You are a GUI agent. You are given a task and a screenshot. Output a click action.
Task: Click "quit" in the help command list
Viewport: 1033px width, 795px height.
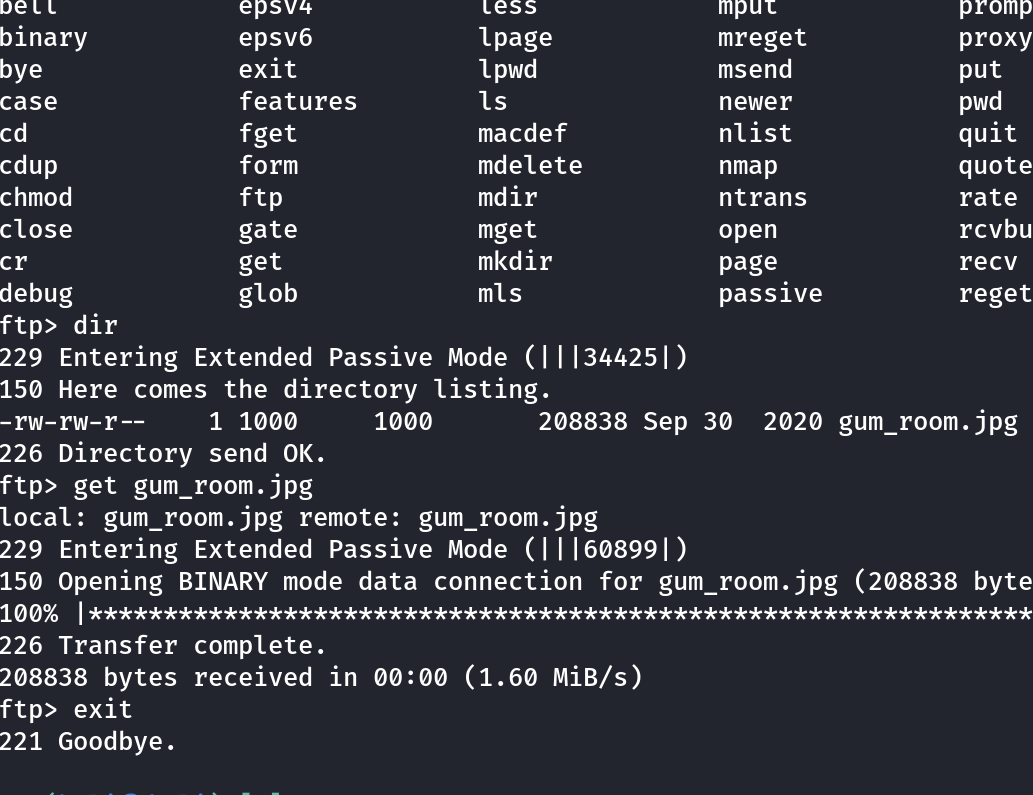coord(987,133)
